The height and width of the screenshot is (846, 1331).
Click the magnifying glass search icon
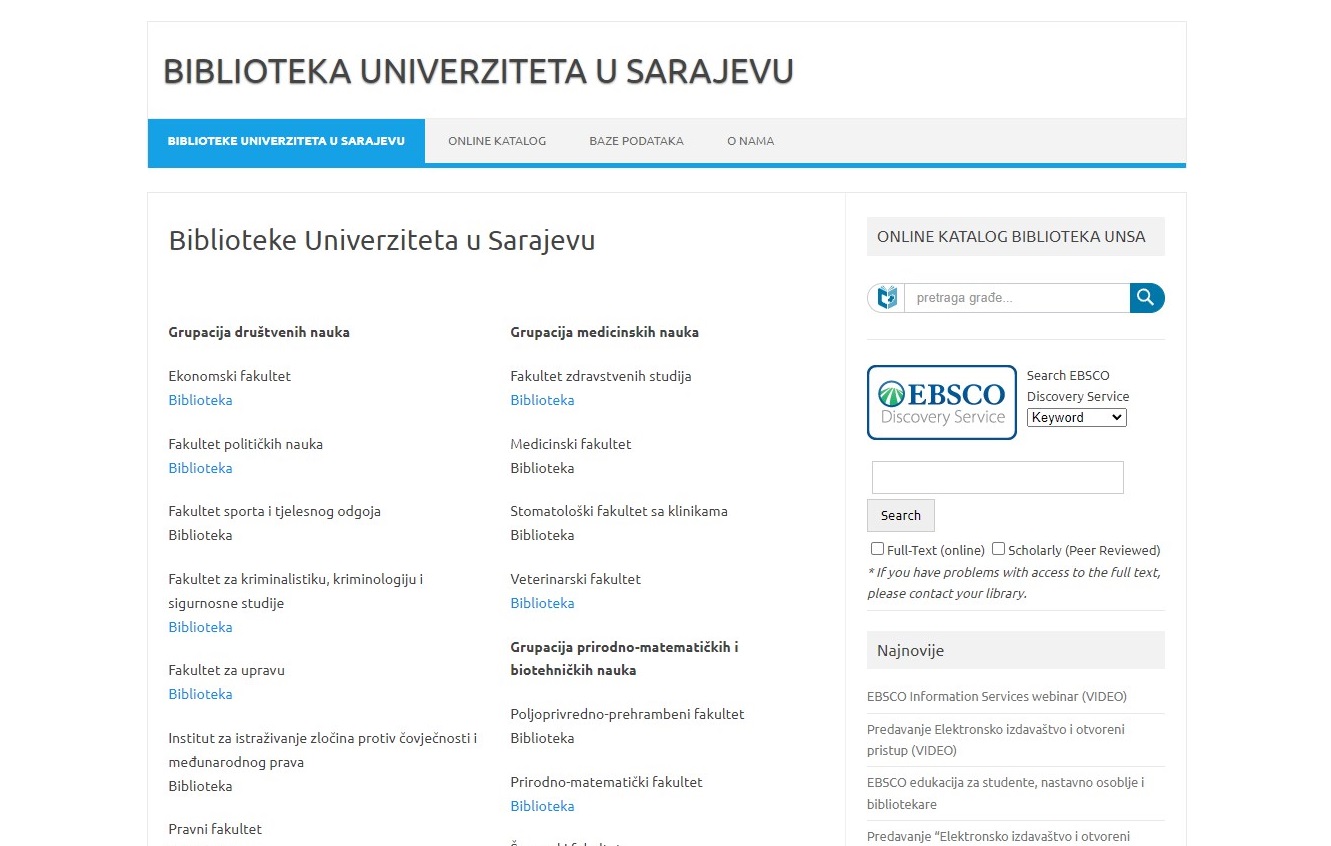coord(1147,298)
